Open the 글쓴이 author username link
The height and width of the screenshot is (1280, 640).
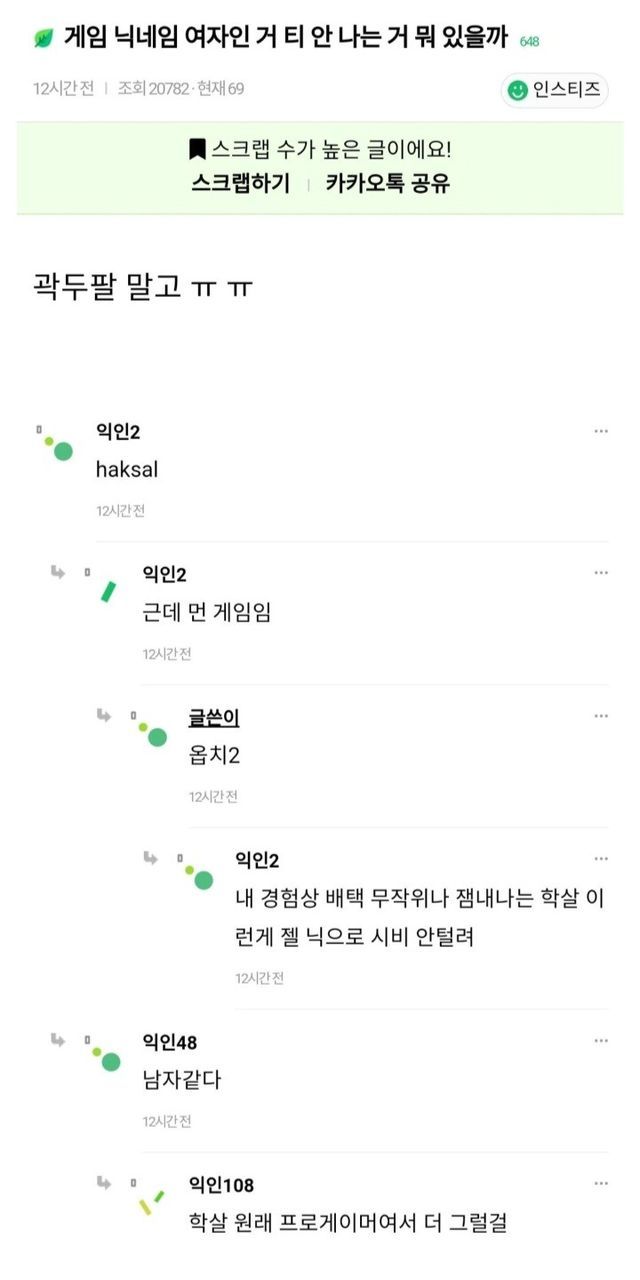(213, 718)
